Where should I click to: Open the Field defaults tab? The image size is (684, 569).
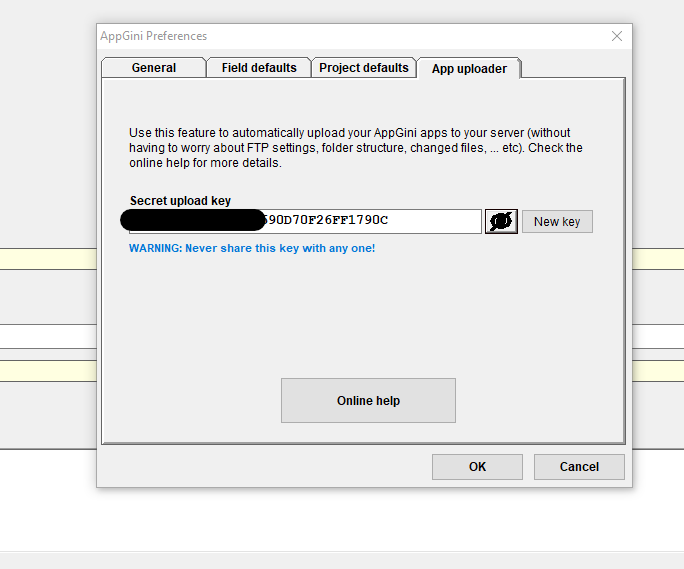259,68
